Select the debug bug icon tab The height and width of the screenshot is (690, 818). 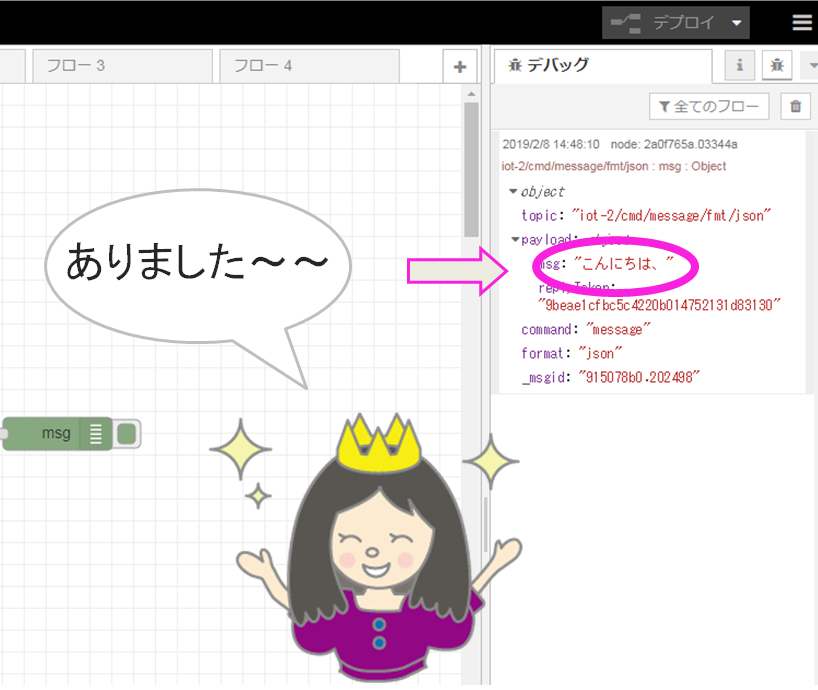click(x=777, y=65)
